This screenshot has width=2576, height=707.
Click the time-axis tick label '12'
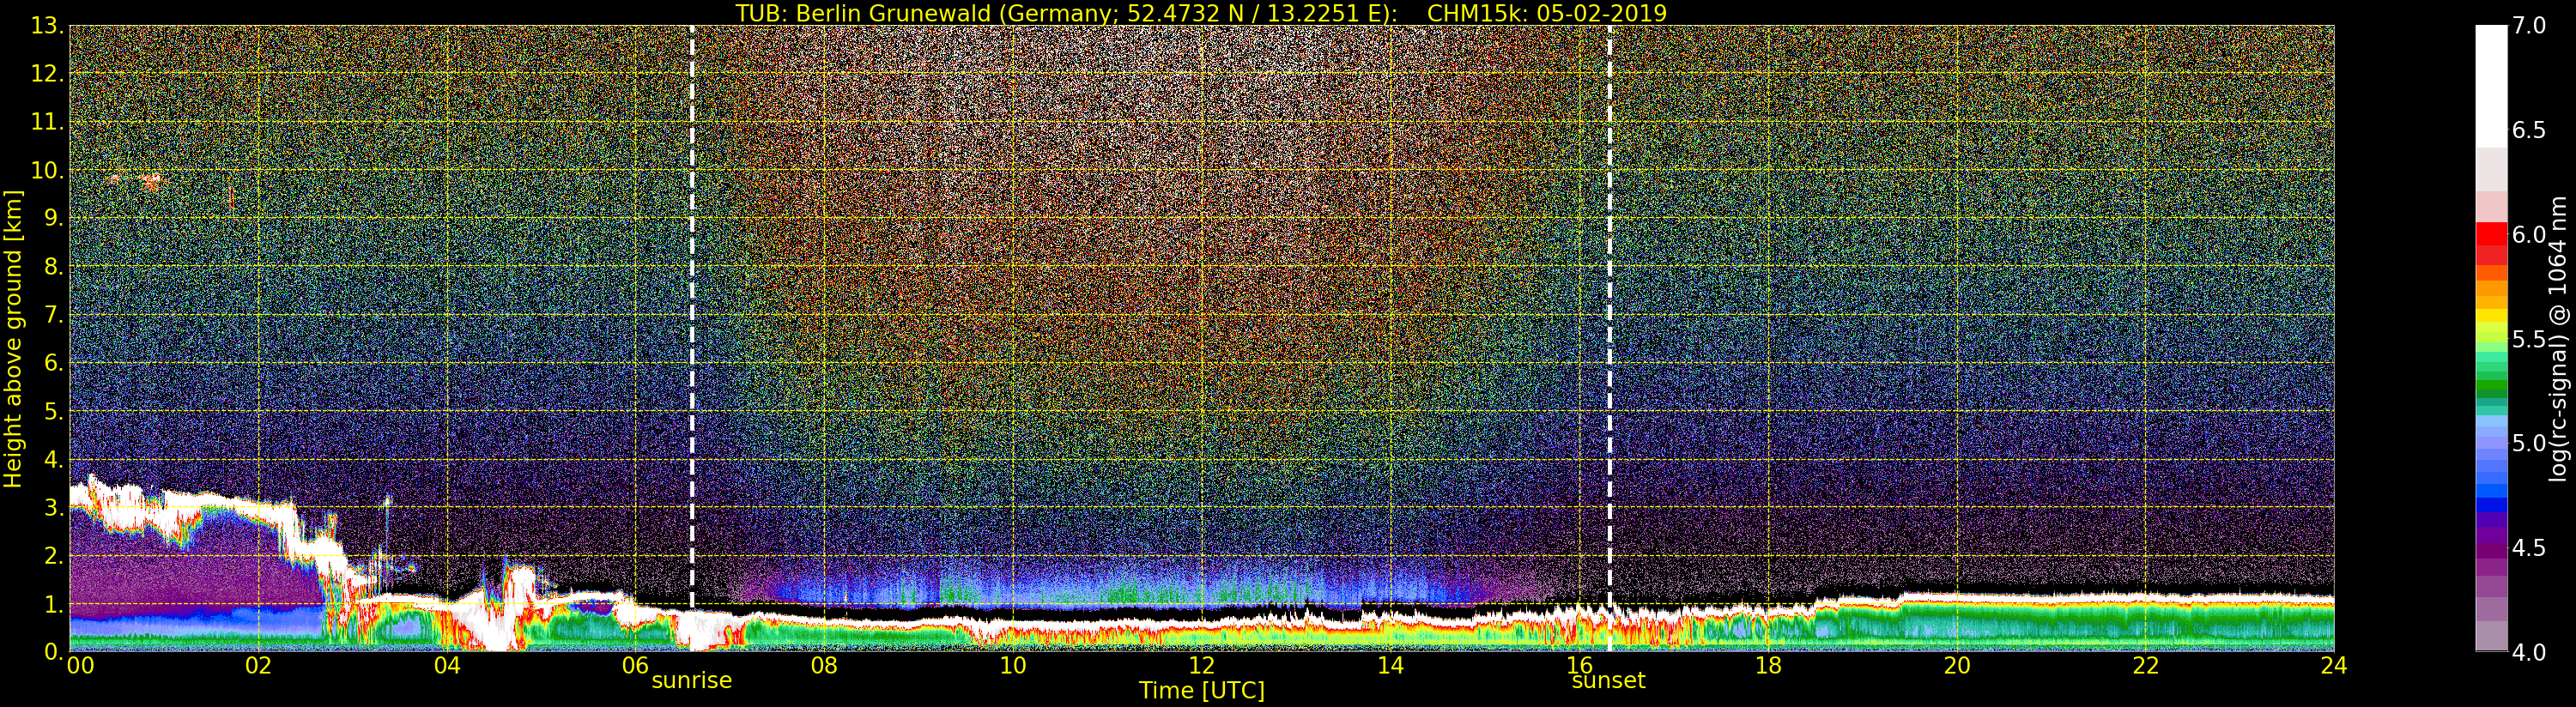pyautogui.click(x=1202, y=665)
